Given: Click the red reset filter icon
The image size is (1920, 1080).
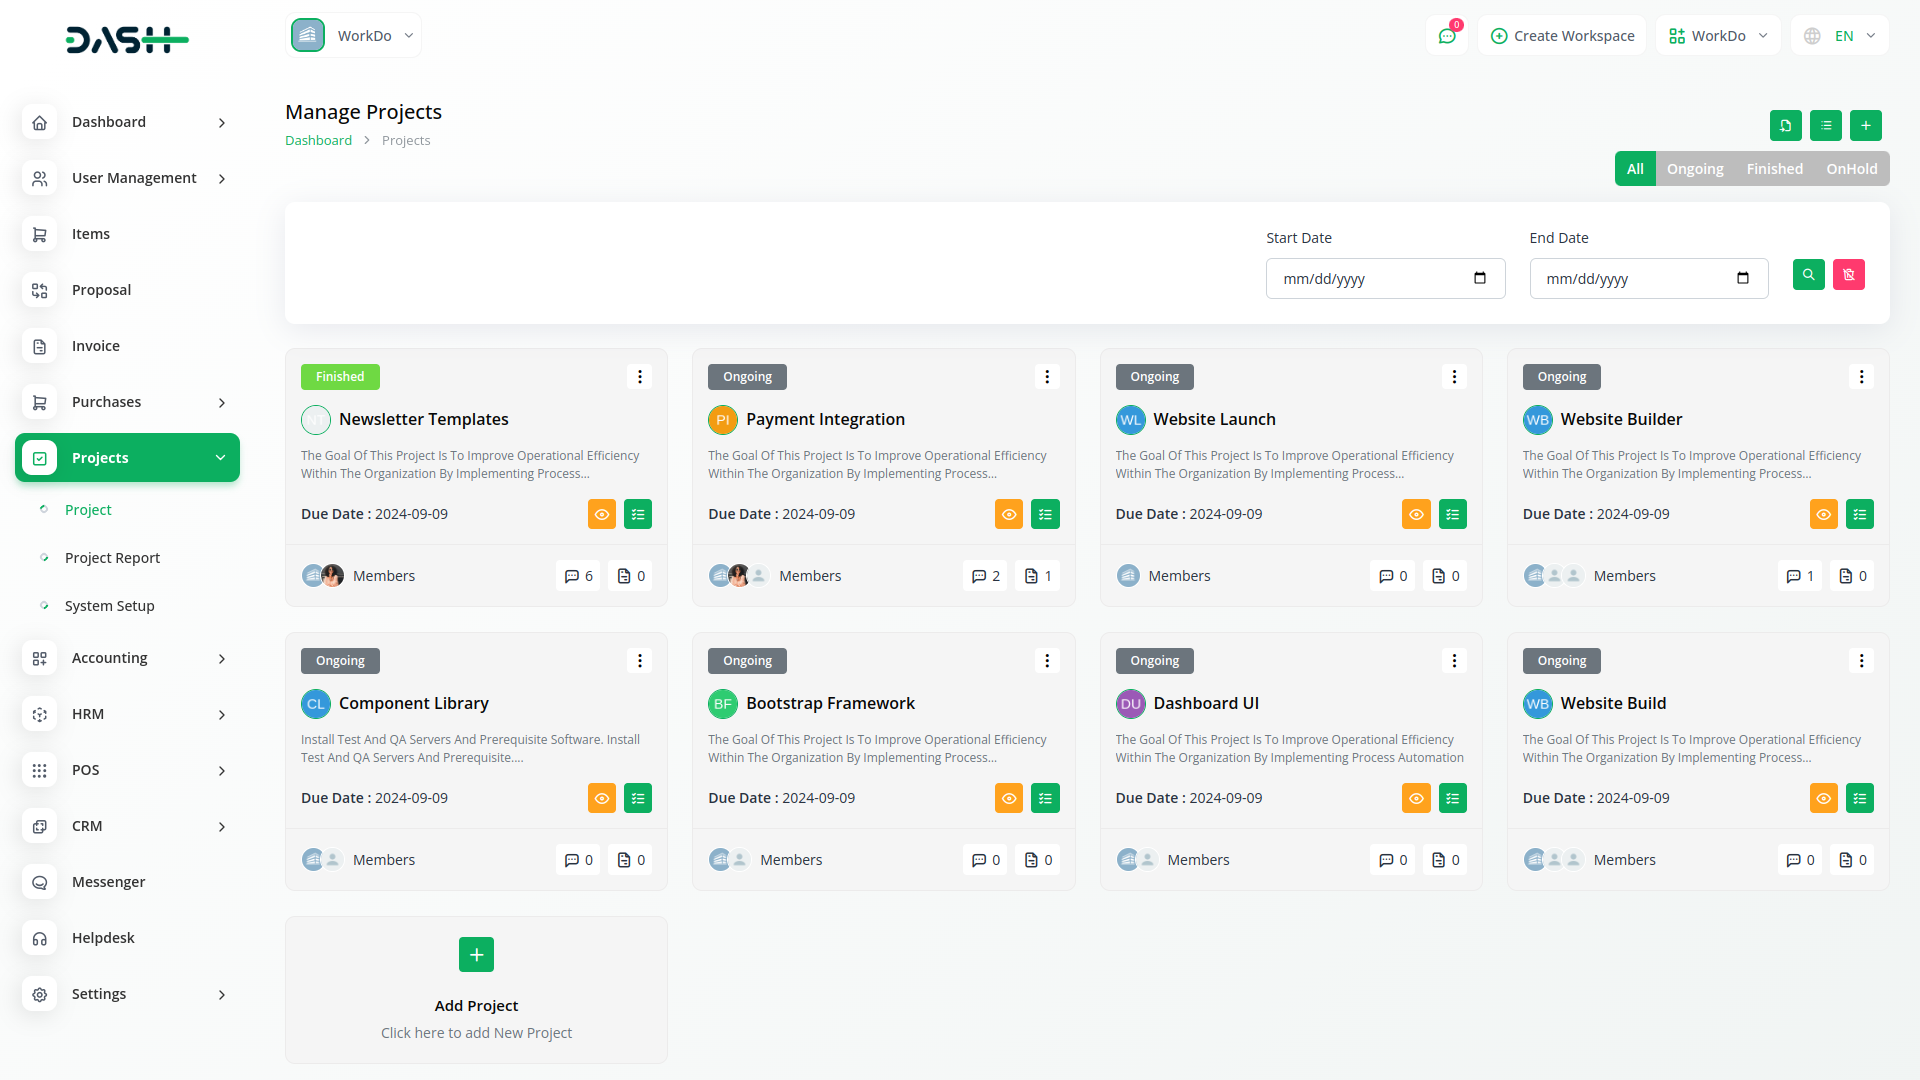Looking at the screenshot, I should [1849, 274].
